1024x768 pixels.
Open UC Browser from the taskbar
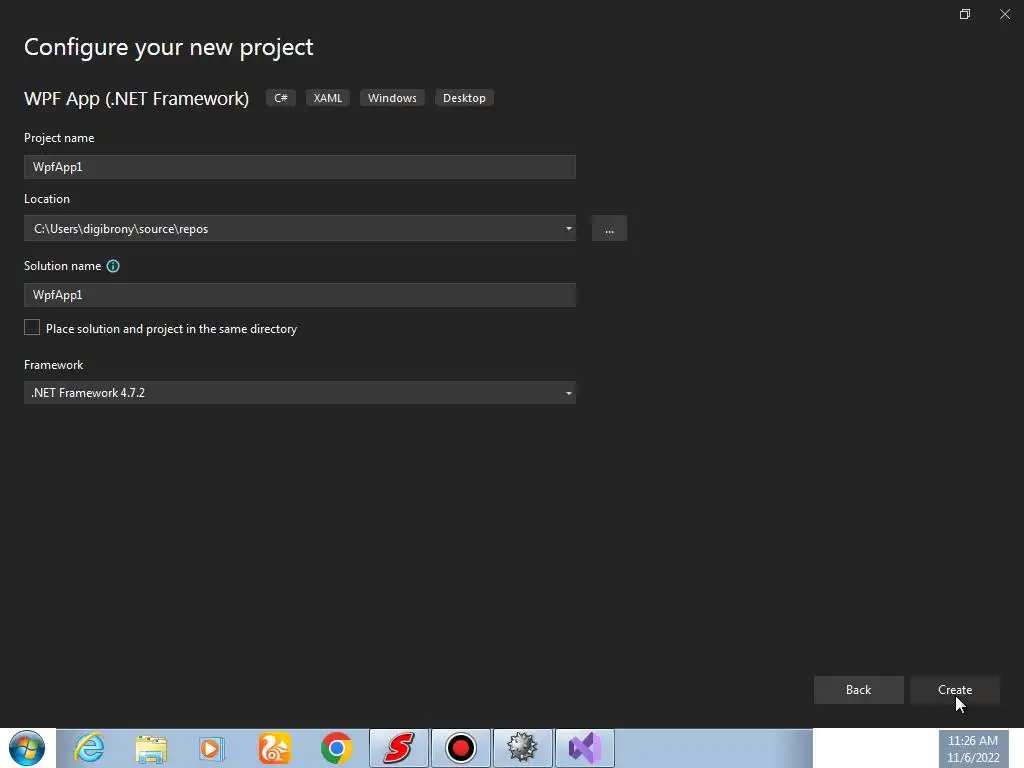275,748
